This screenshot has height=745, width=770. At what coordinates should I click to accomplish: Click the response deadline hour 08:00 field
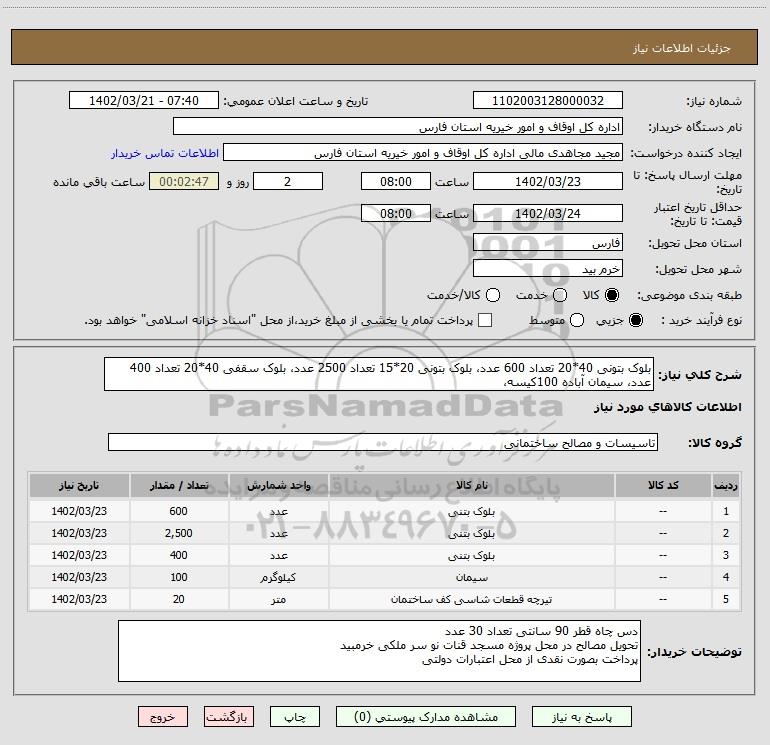pyautogui.click(x=396, y=181)
